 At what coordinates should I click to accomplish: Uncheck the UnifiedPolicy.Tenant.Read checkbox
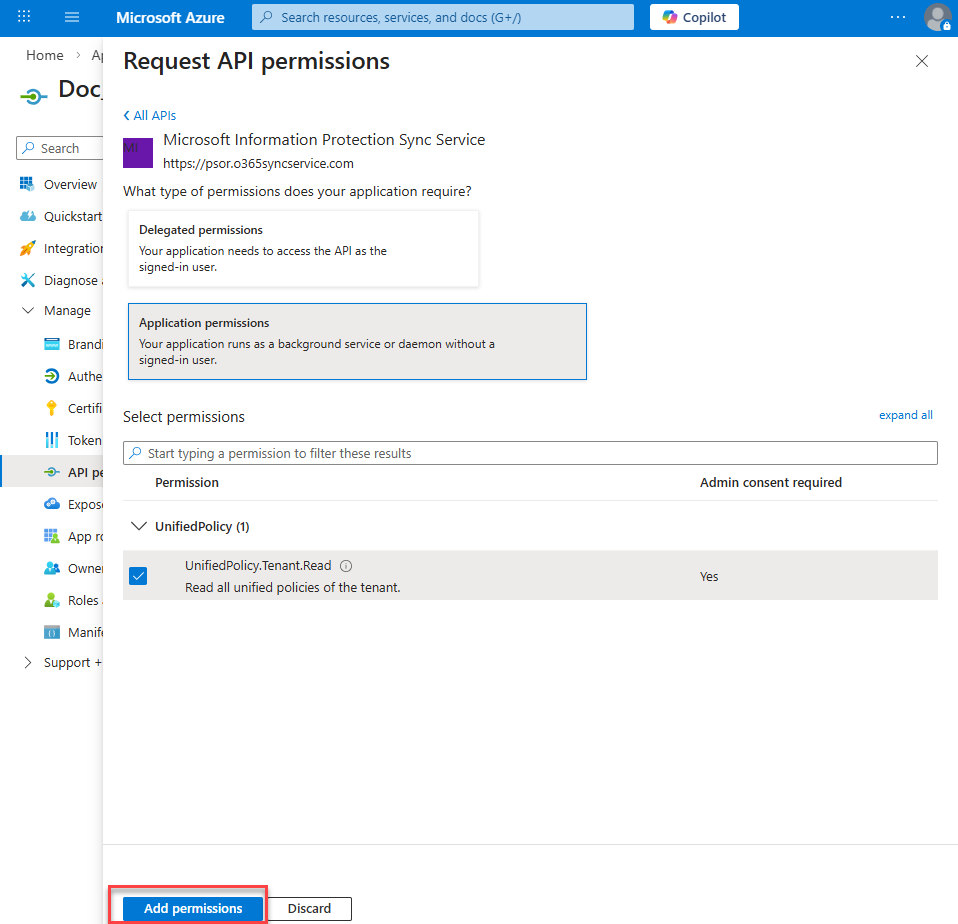[x=138, y=576]
